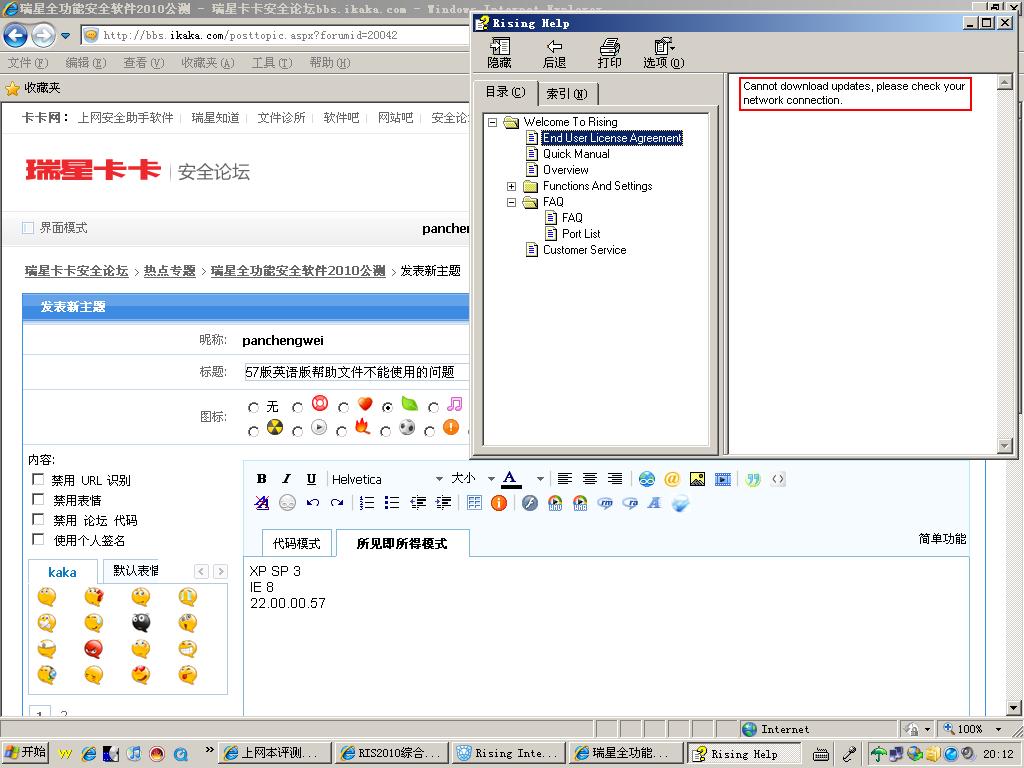
Task: Open Quick Manual in the help tree
Action: pos(576,154)
